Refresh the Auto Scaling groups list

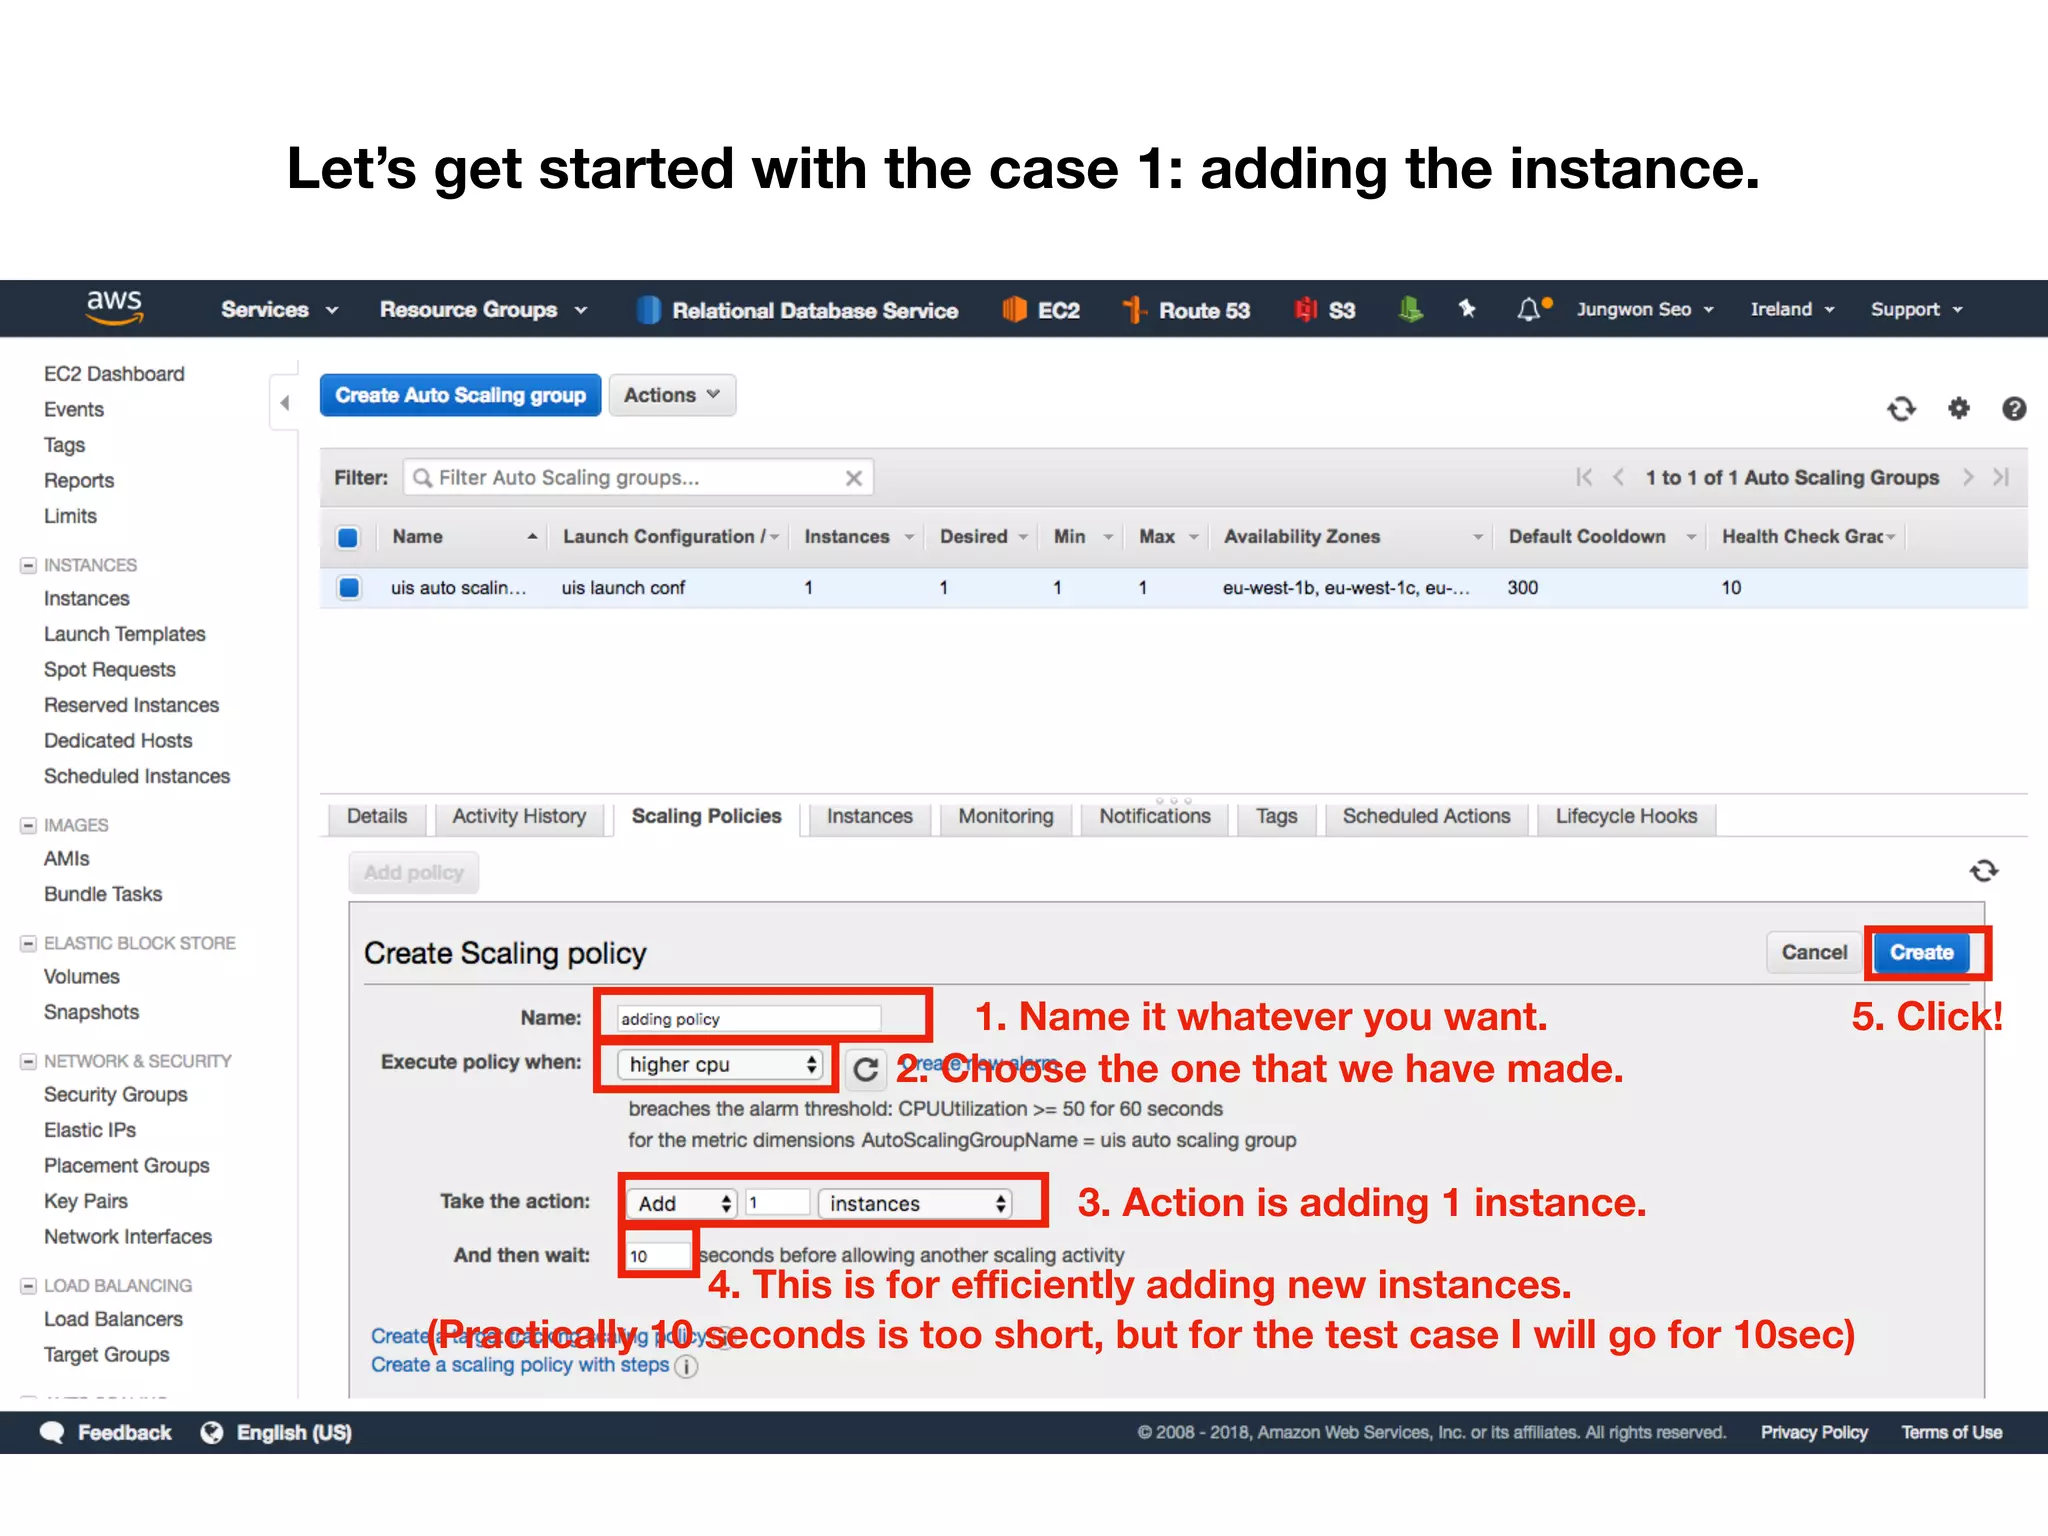point(1901,408)
